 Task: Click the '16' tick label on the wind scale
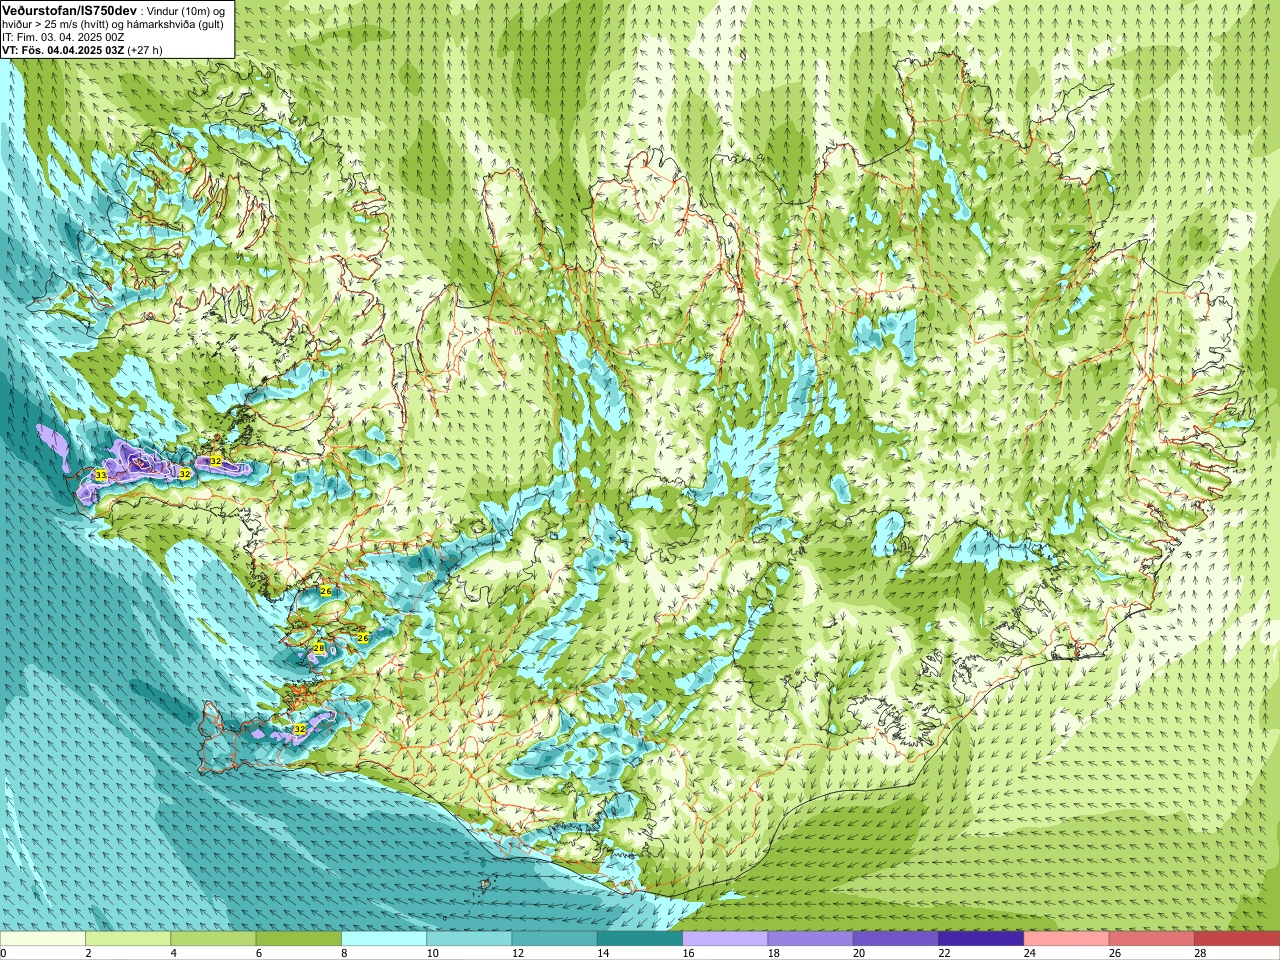click(688, 953)
